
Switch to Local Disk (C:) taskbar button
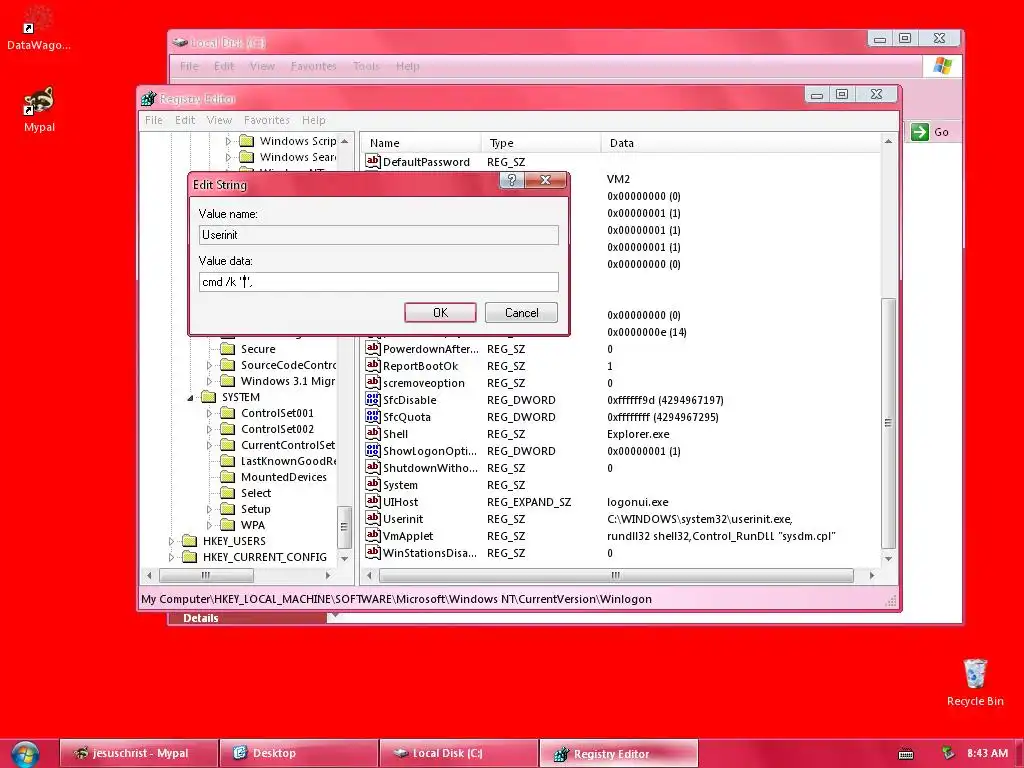point(459,754)
